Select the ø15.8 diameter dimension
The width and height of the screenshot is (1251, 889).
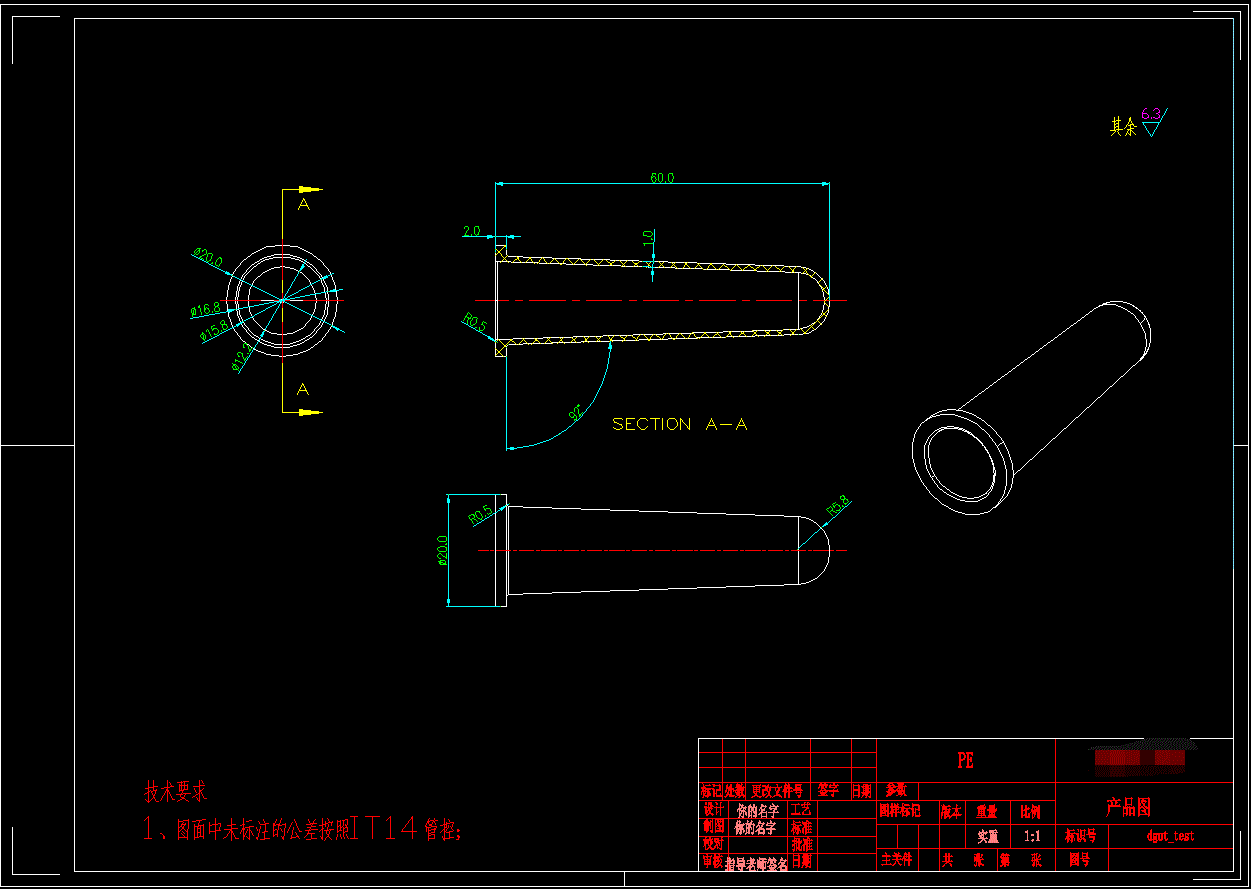tap(215, 331)
